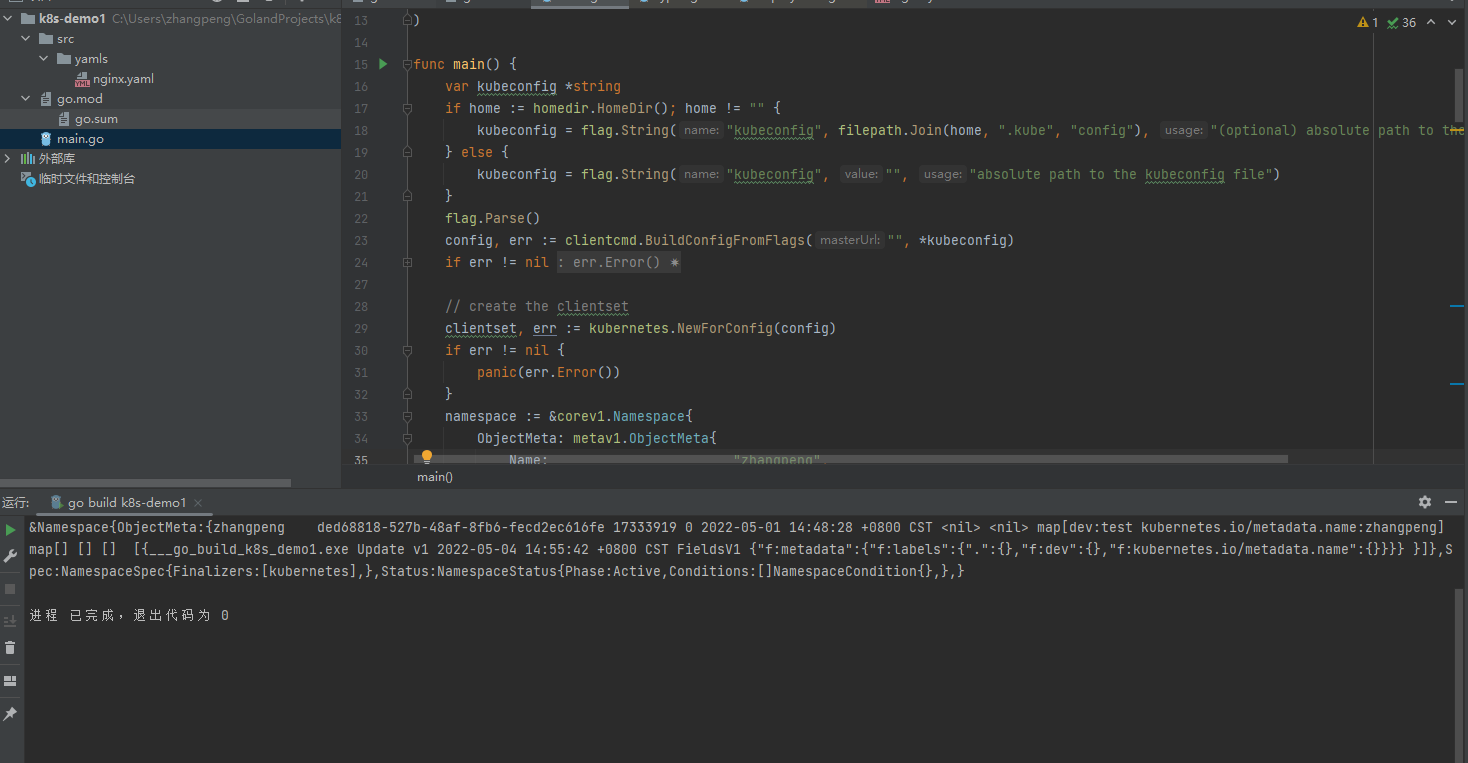Click the wrench icon to modify run configuration

pos(11,556)
